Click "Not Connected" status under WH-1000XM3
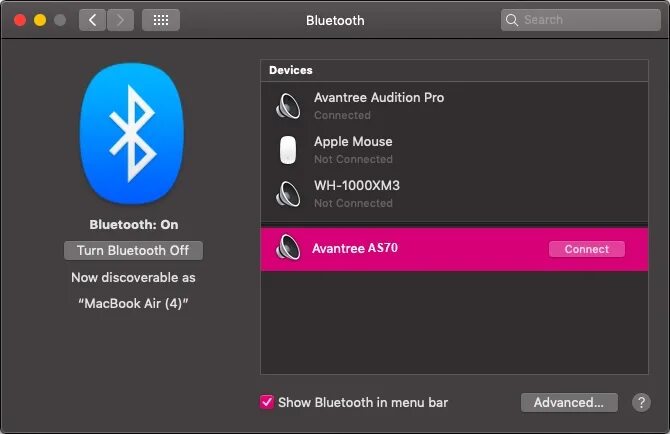The image size is (670, 434). pos(353,203)
